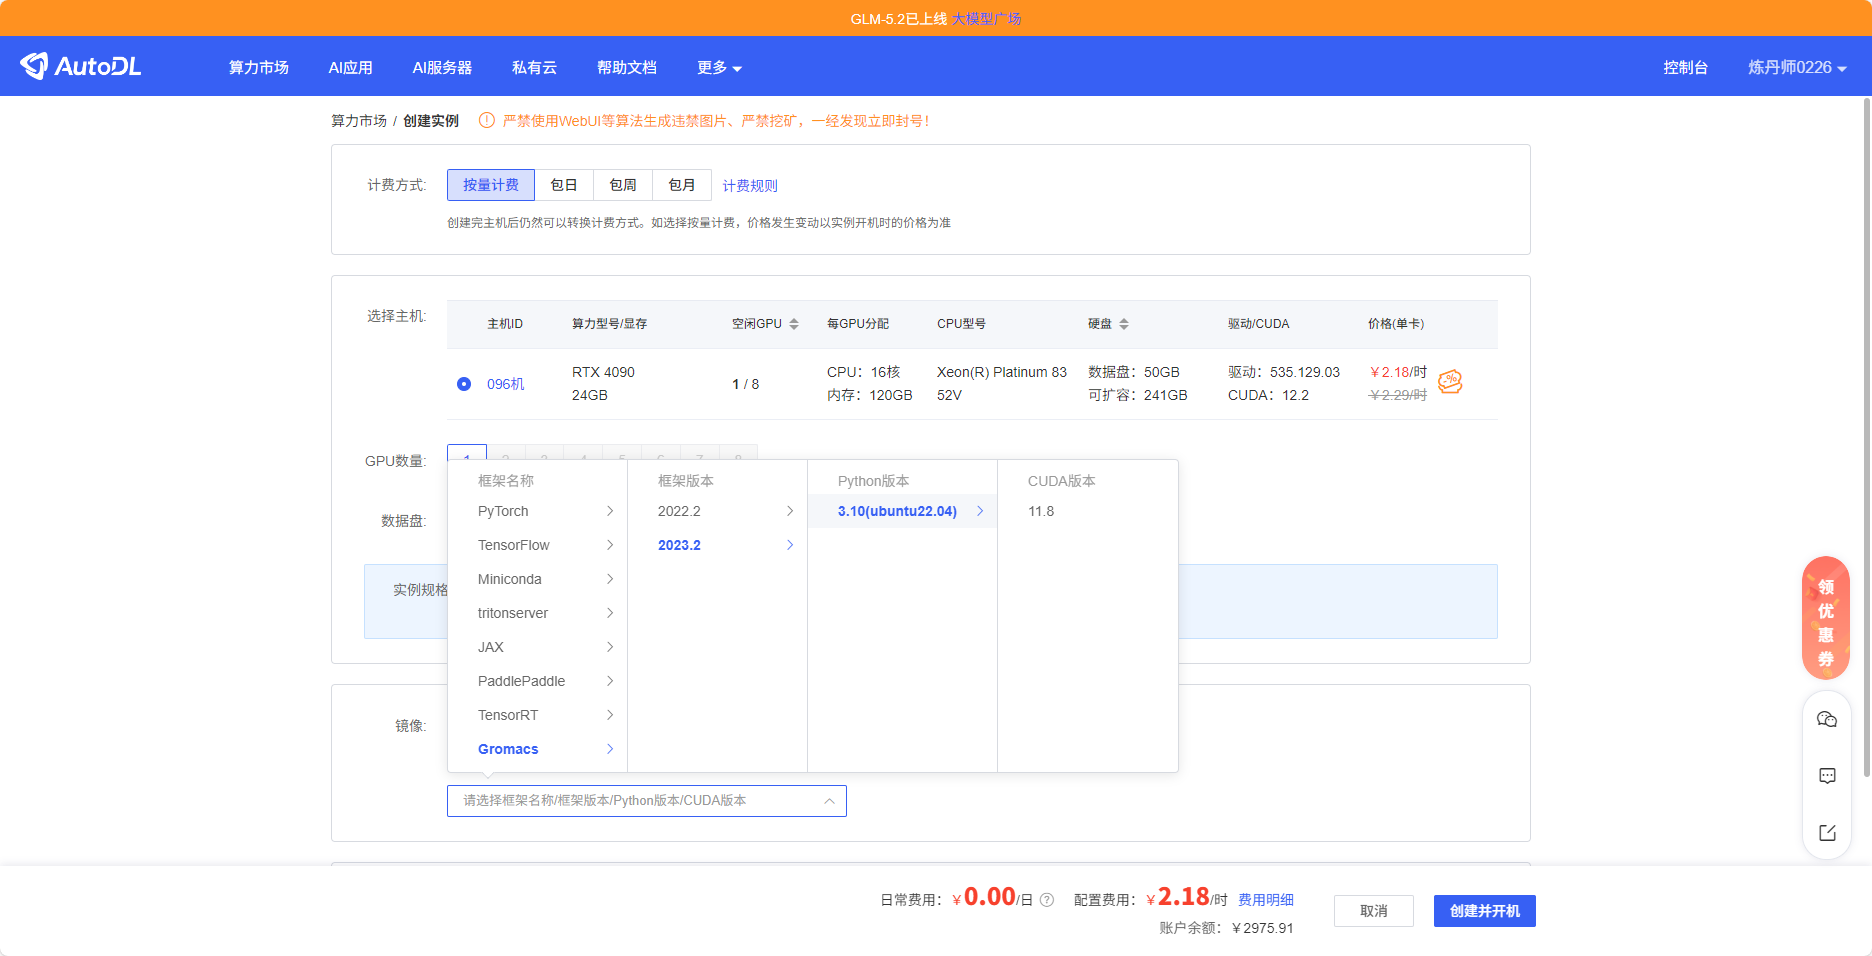Expand the Miniconda framework option
The image size is (1872, 956).
click(537, 579)
